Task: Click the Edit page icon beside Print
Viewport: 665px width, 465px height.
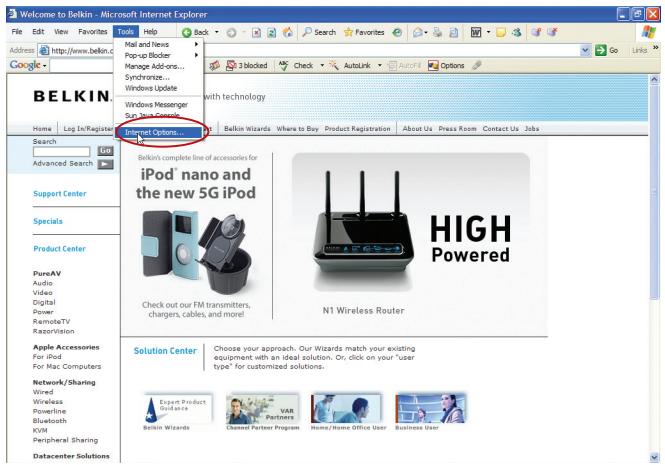Action: pyautogui.click(x=454, y=32)
